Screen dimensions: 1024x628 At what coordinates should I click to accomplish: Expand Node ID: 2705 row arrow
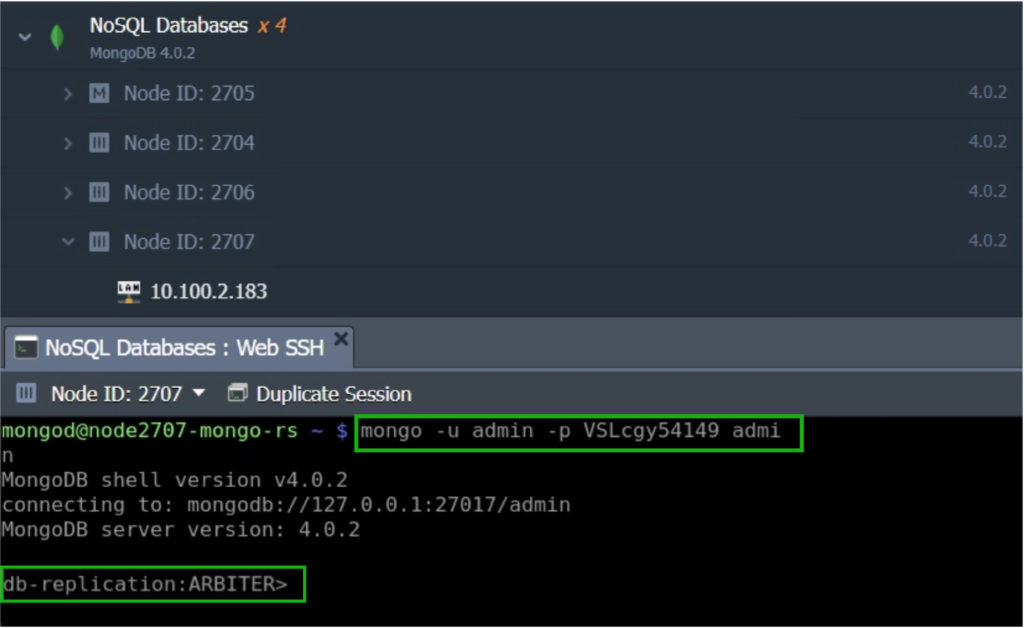point(67,94)
